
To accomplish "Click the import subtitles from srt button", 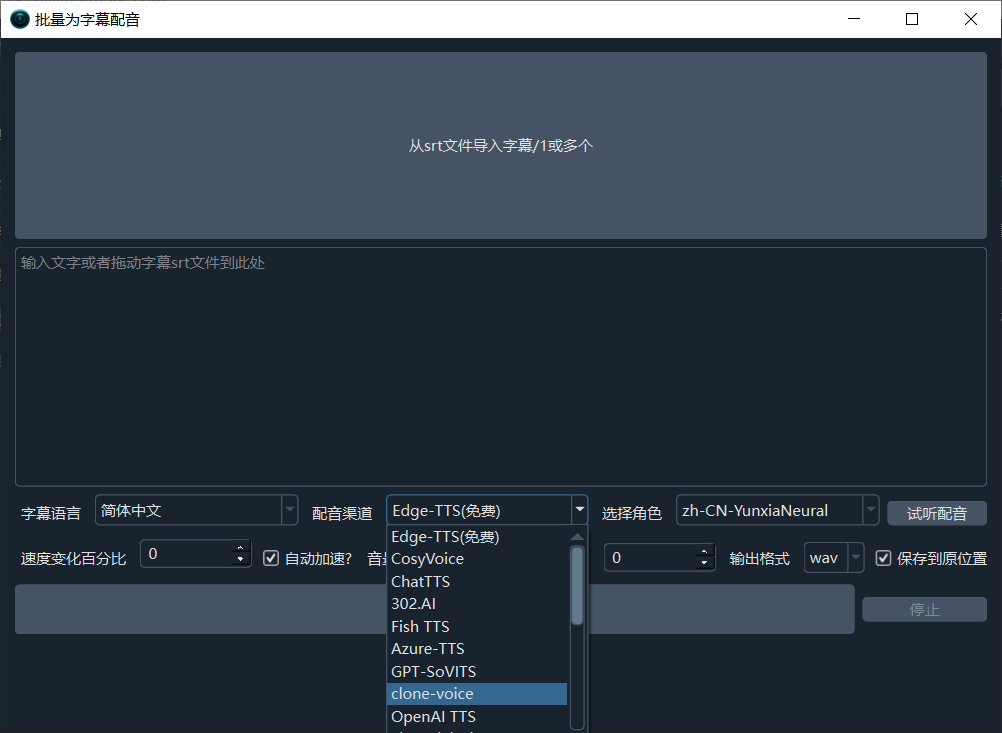I will click(501, 145).
